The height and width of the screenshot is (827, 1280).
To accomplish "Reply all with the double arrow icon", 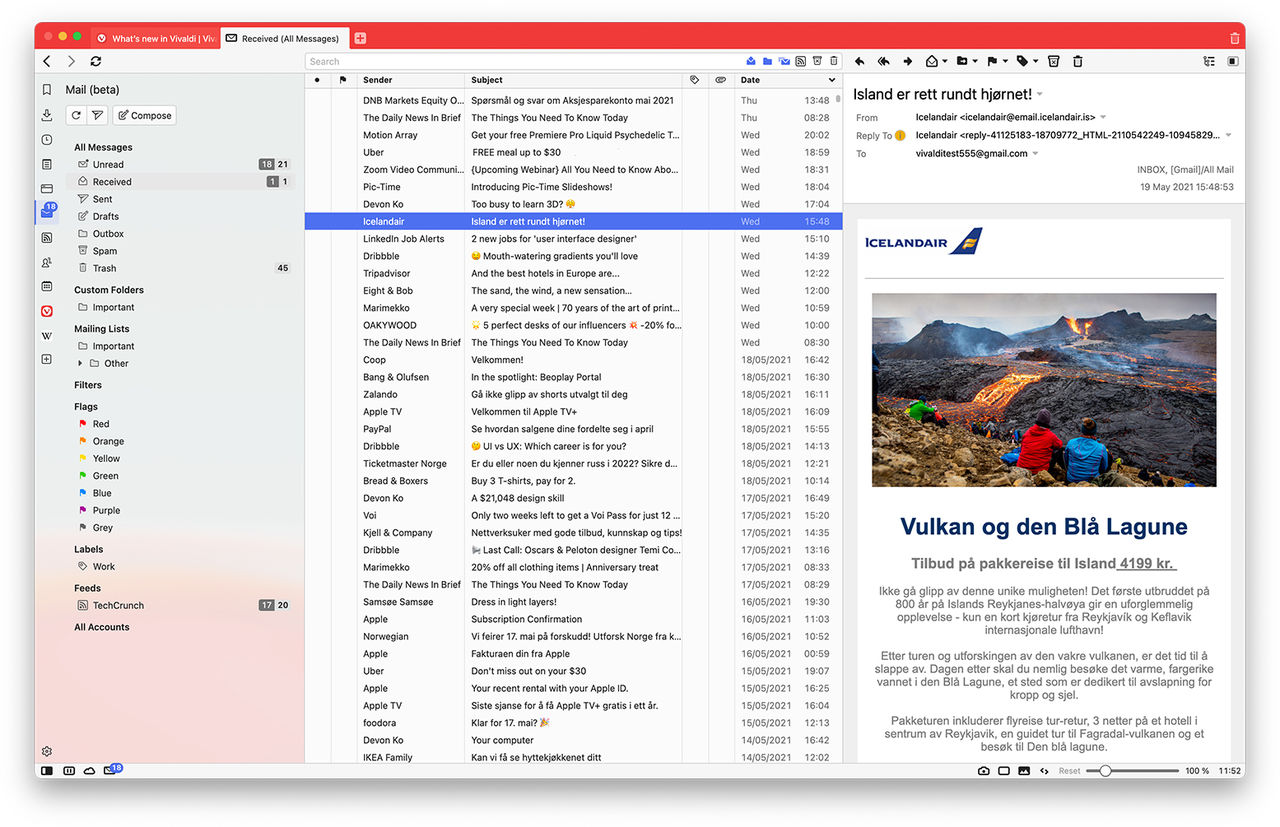I will (x=883, y=61).
